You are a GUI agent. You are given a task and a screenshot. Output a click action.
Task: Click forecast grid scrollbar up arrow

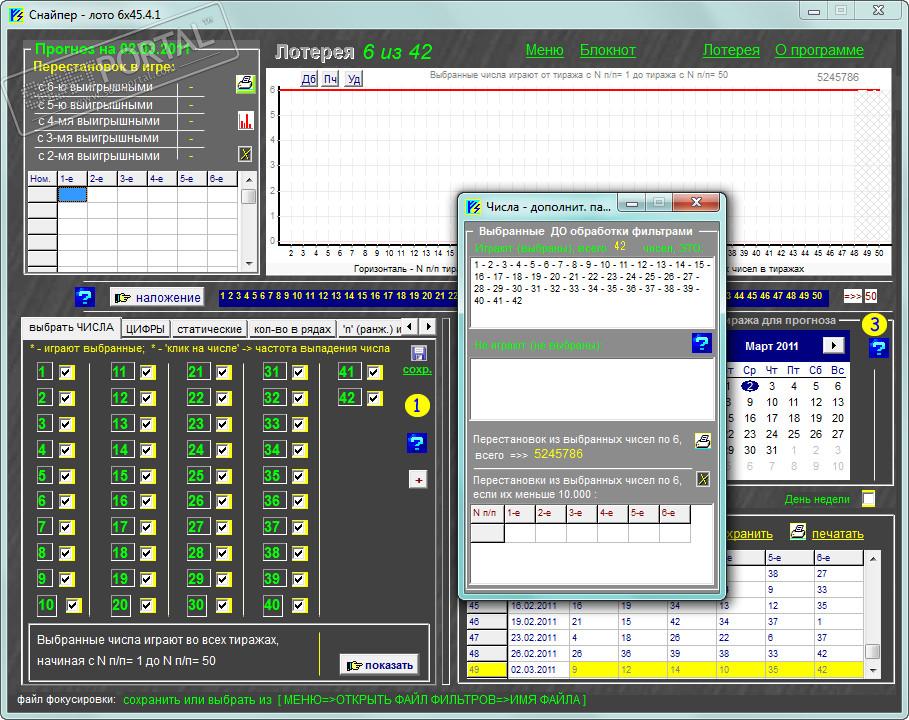click(x=249, y=179)
